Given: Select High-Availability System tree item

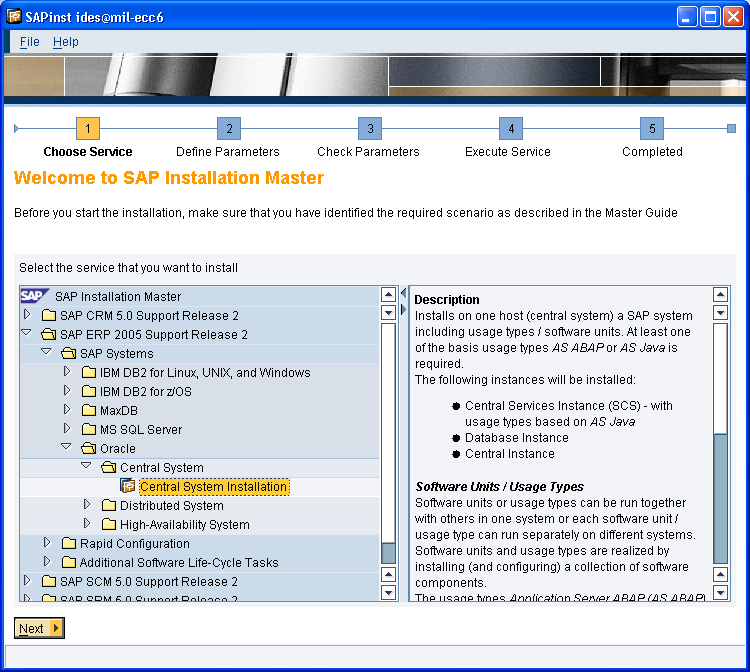Looking at the screenshot, I should pyautogui.click(x=184, y=525).
